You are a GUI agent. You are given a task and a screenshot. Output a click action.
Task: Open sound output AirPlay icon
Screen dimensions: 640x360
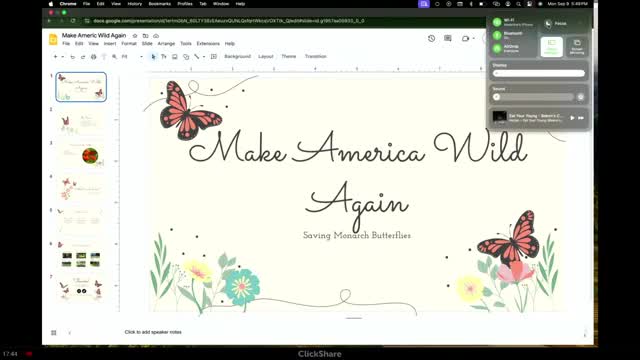pos(580,97)
